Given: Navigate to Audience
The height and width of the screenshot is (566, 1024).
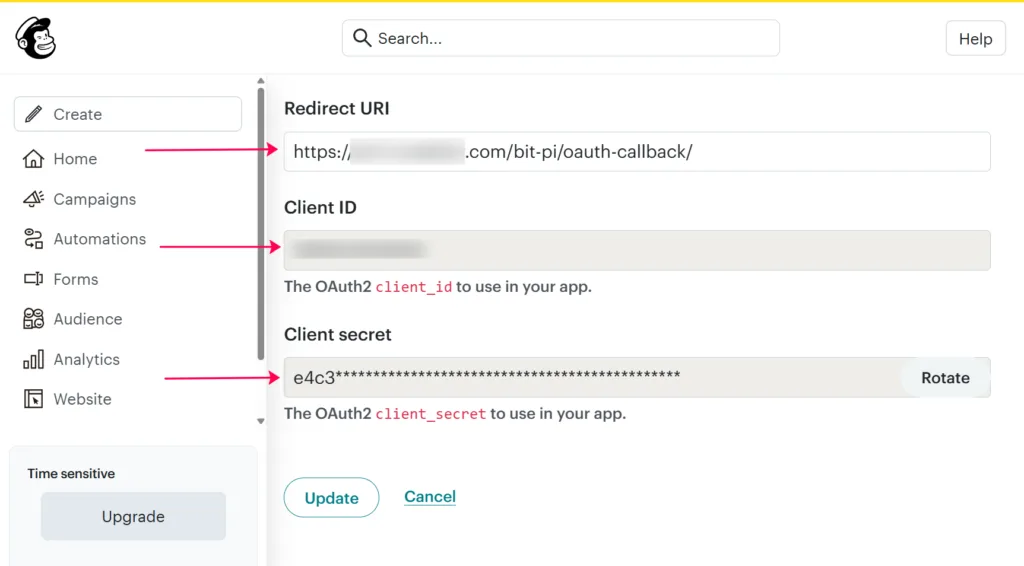Looking at the screenshot, I should 88,319.
